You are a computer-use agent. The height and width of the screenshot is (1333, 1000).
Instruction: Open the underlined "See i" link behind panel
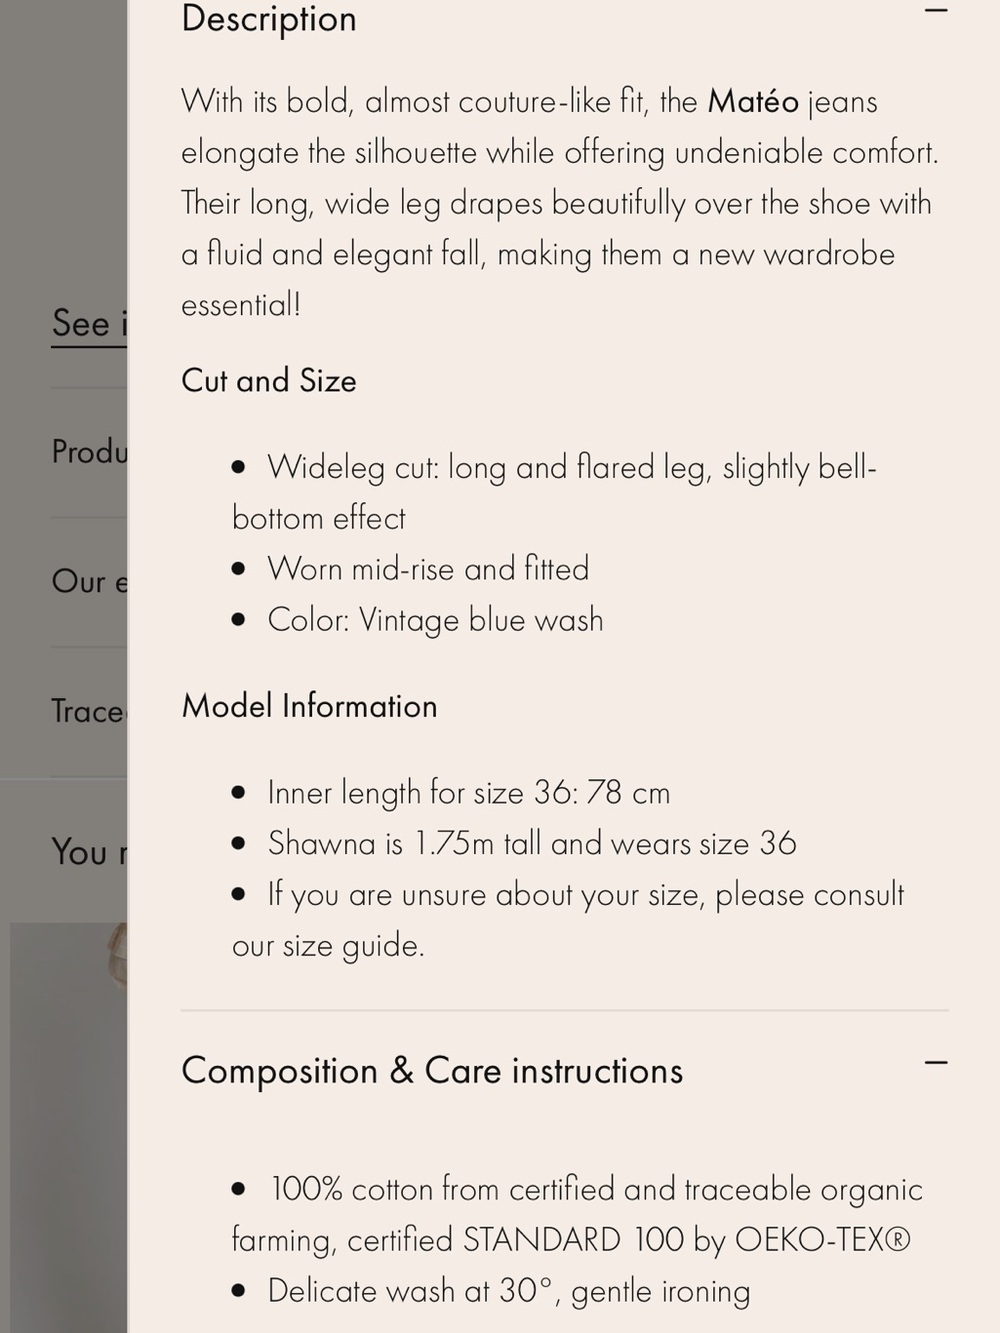pos(89,324)
